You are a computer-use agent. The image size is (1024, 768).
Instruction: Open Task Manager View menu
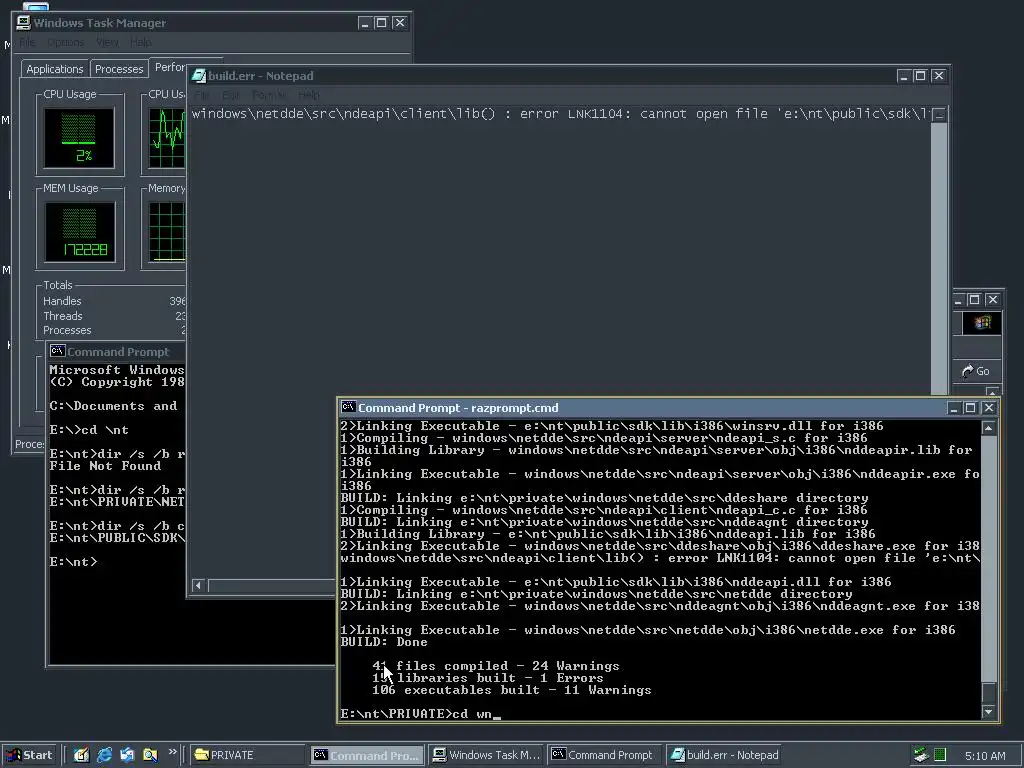tap(107, 42)
